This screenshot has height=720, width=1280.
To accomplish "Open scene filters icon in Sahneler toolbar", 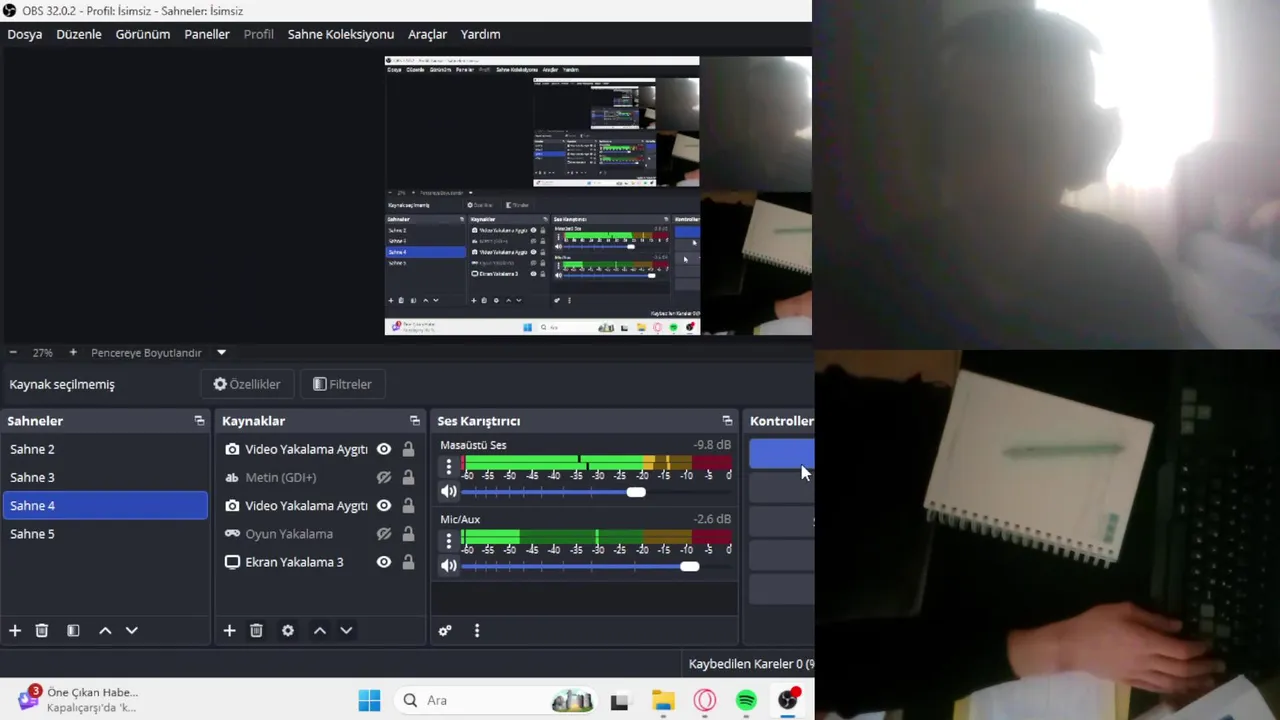I will [73, 631].
